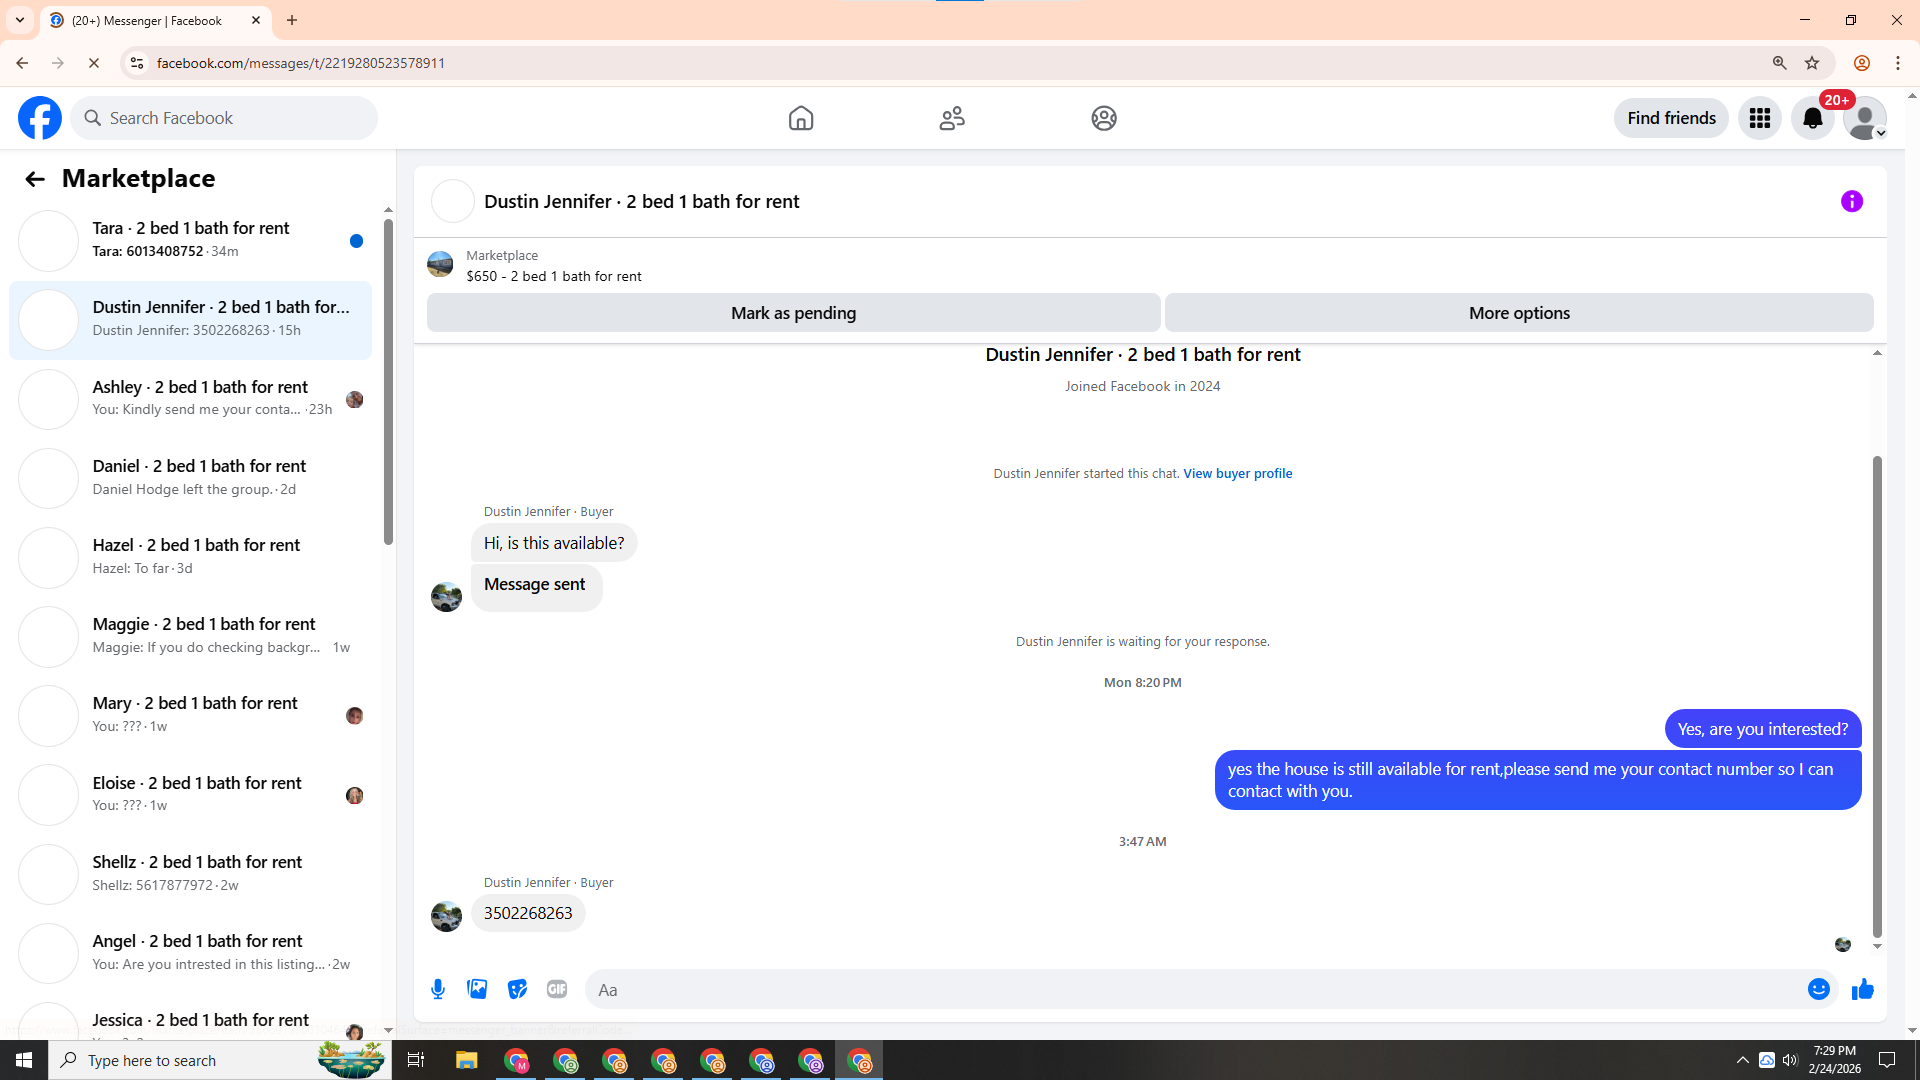
Task: Open View buyer profile link
Action: (x=1237, y=473)
